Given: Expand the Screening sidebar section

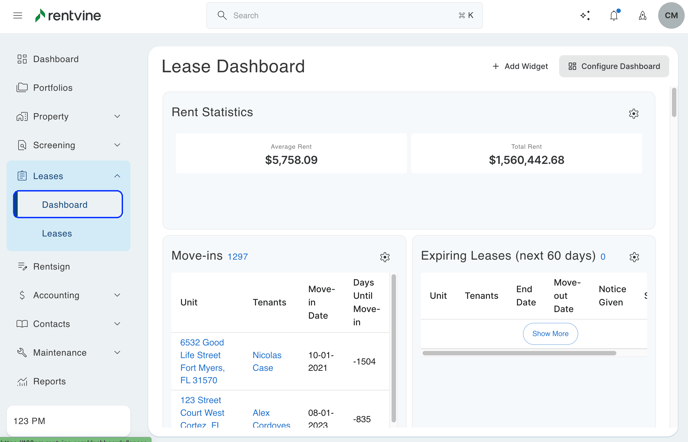Looking at the screenshot, I should tap(68, 145).
